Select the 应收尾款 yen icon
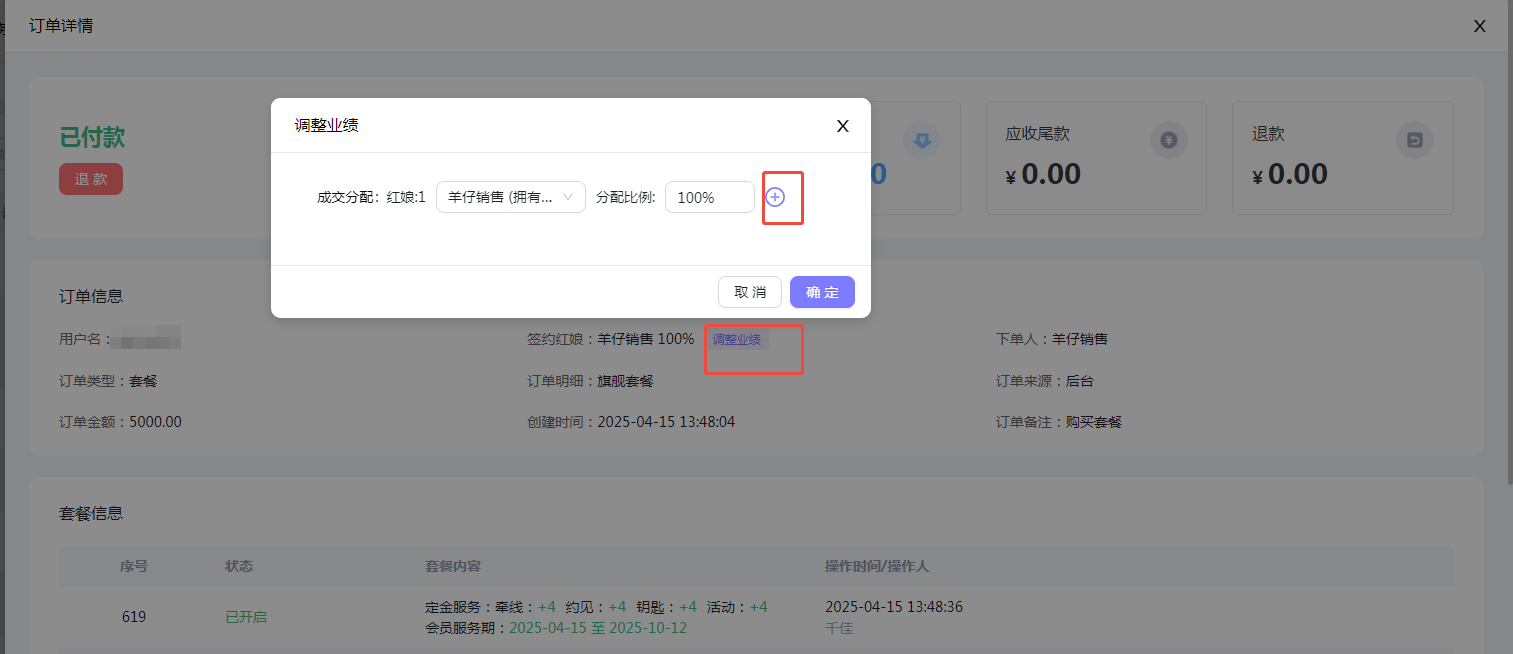Image resolution: width=1513 pixels, height=654 pixels. 1169,140
